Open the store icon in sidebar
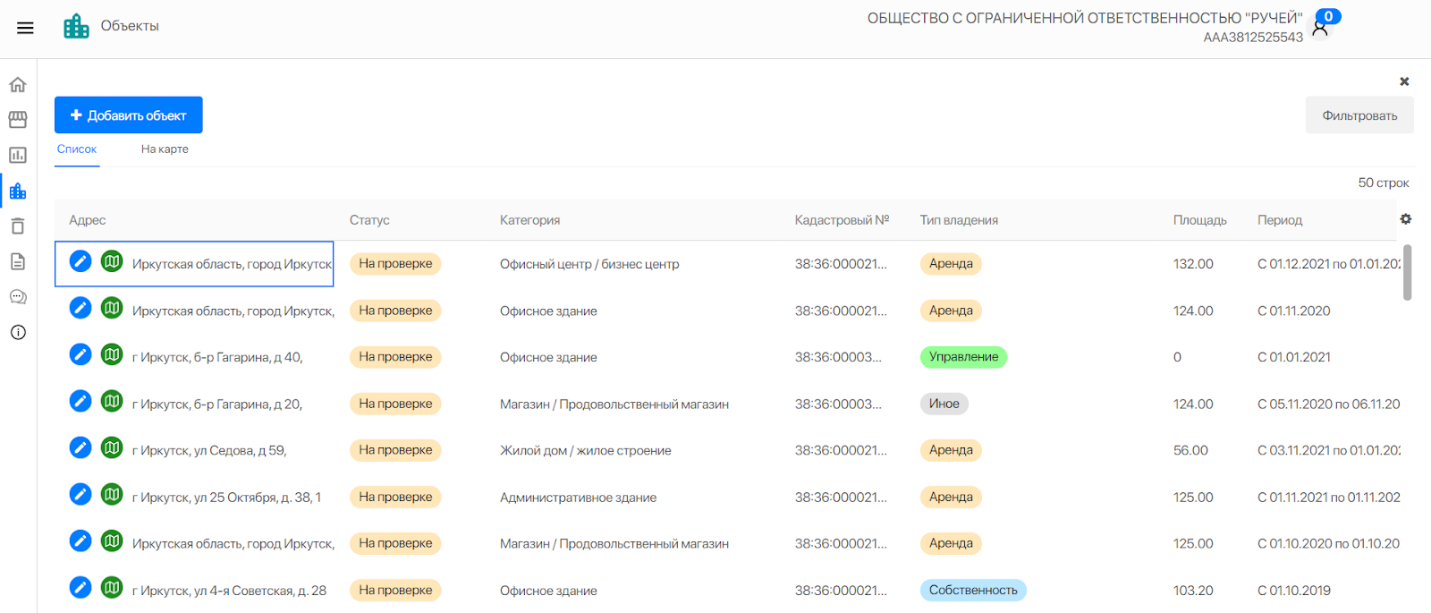This screenshot has width=1431, height=613. coord(18,120)
